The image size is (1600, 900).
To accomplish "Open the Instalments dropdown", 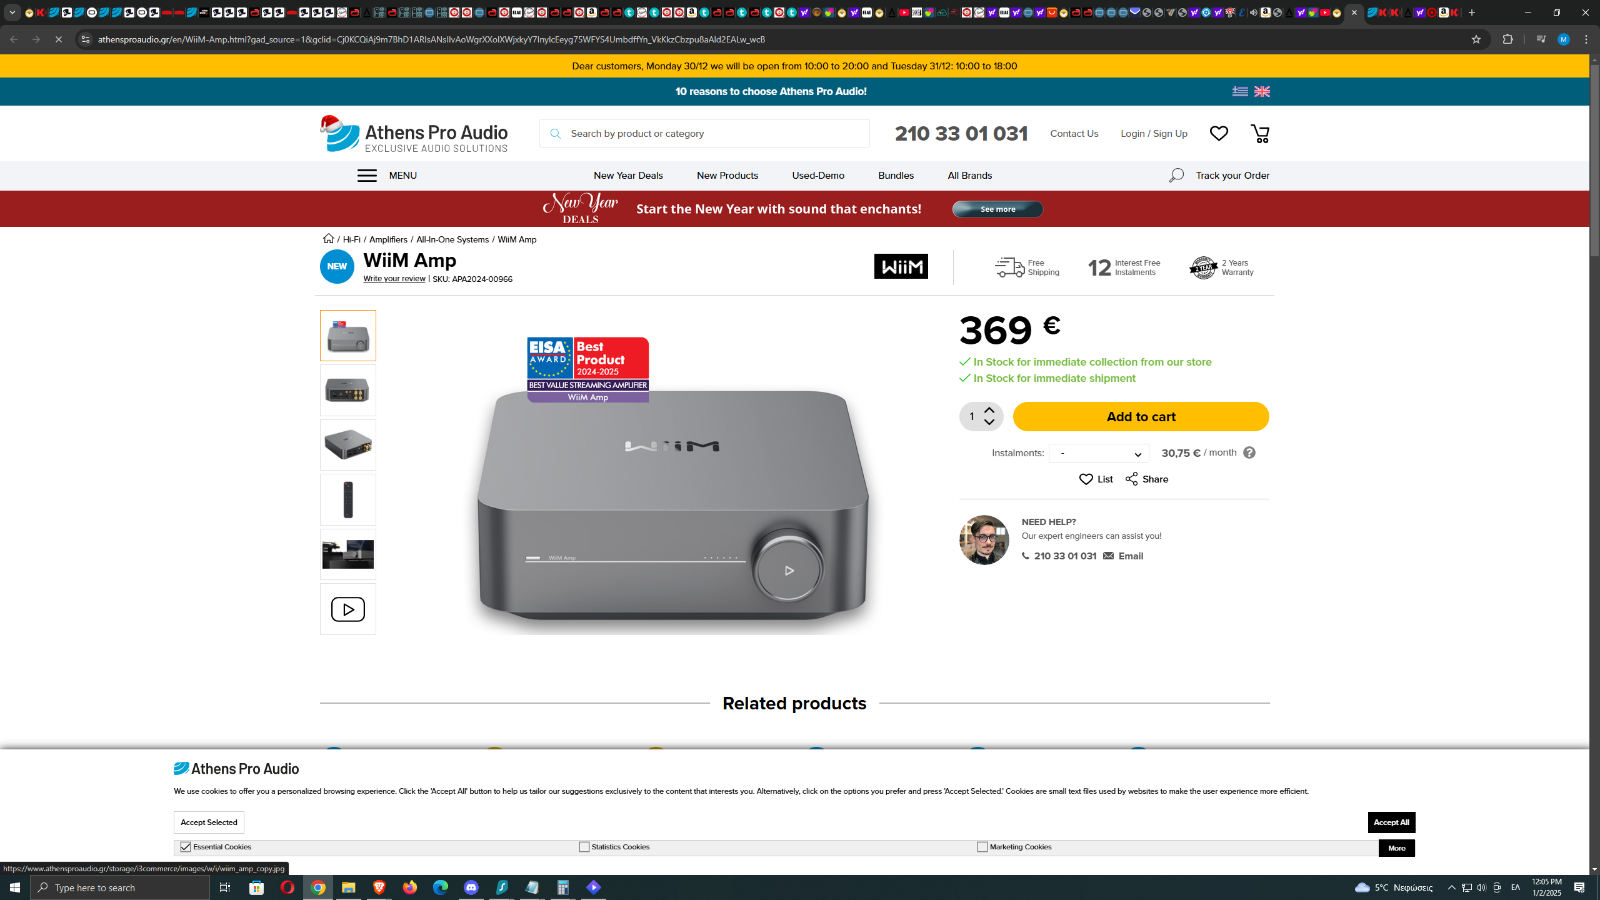I will tap(1098, 453).
